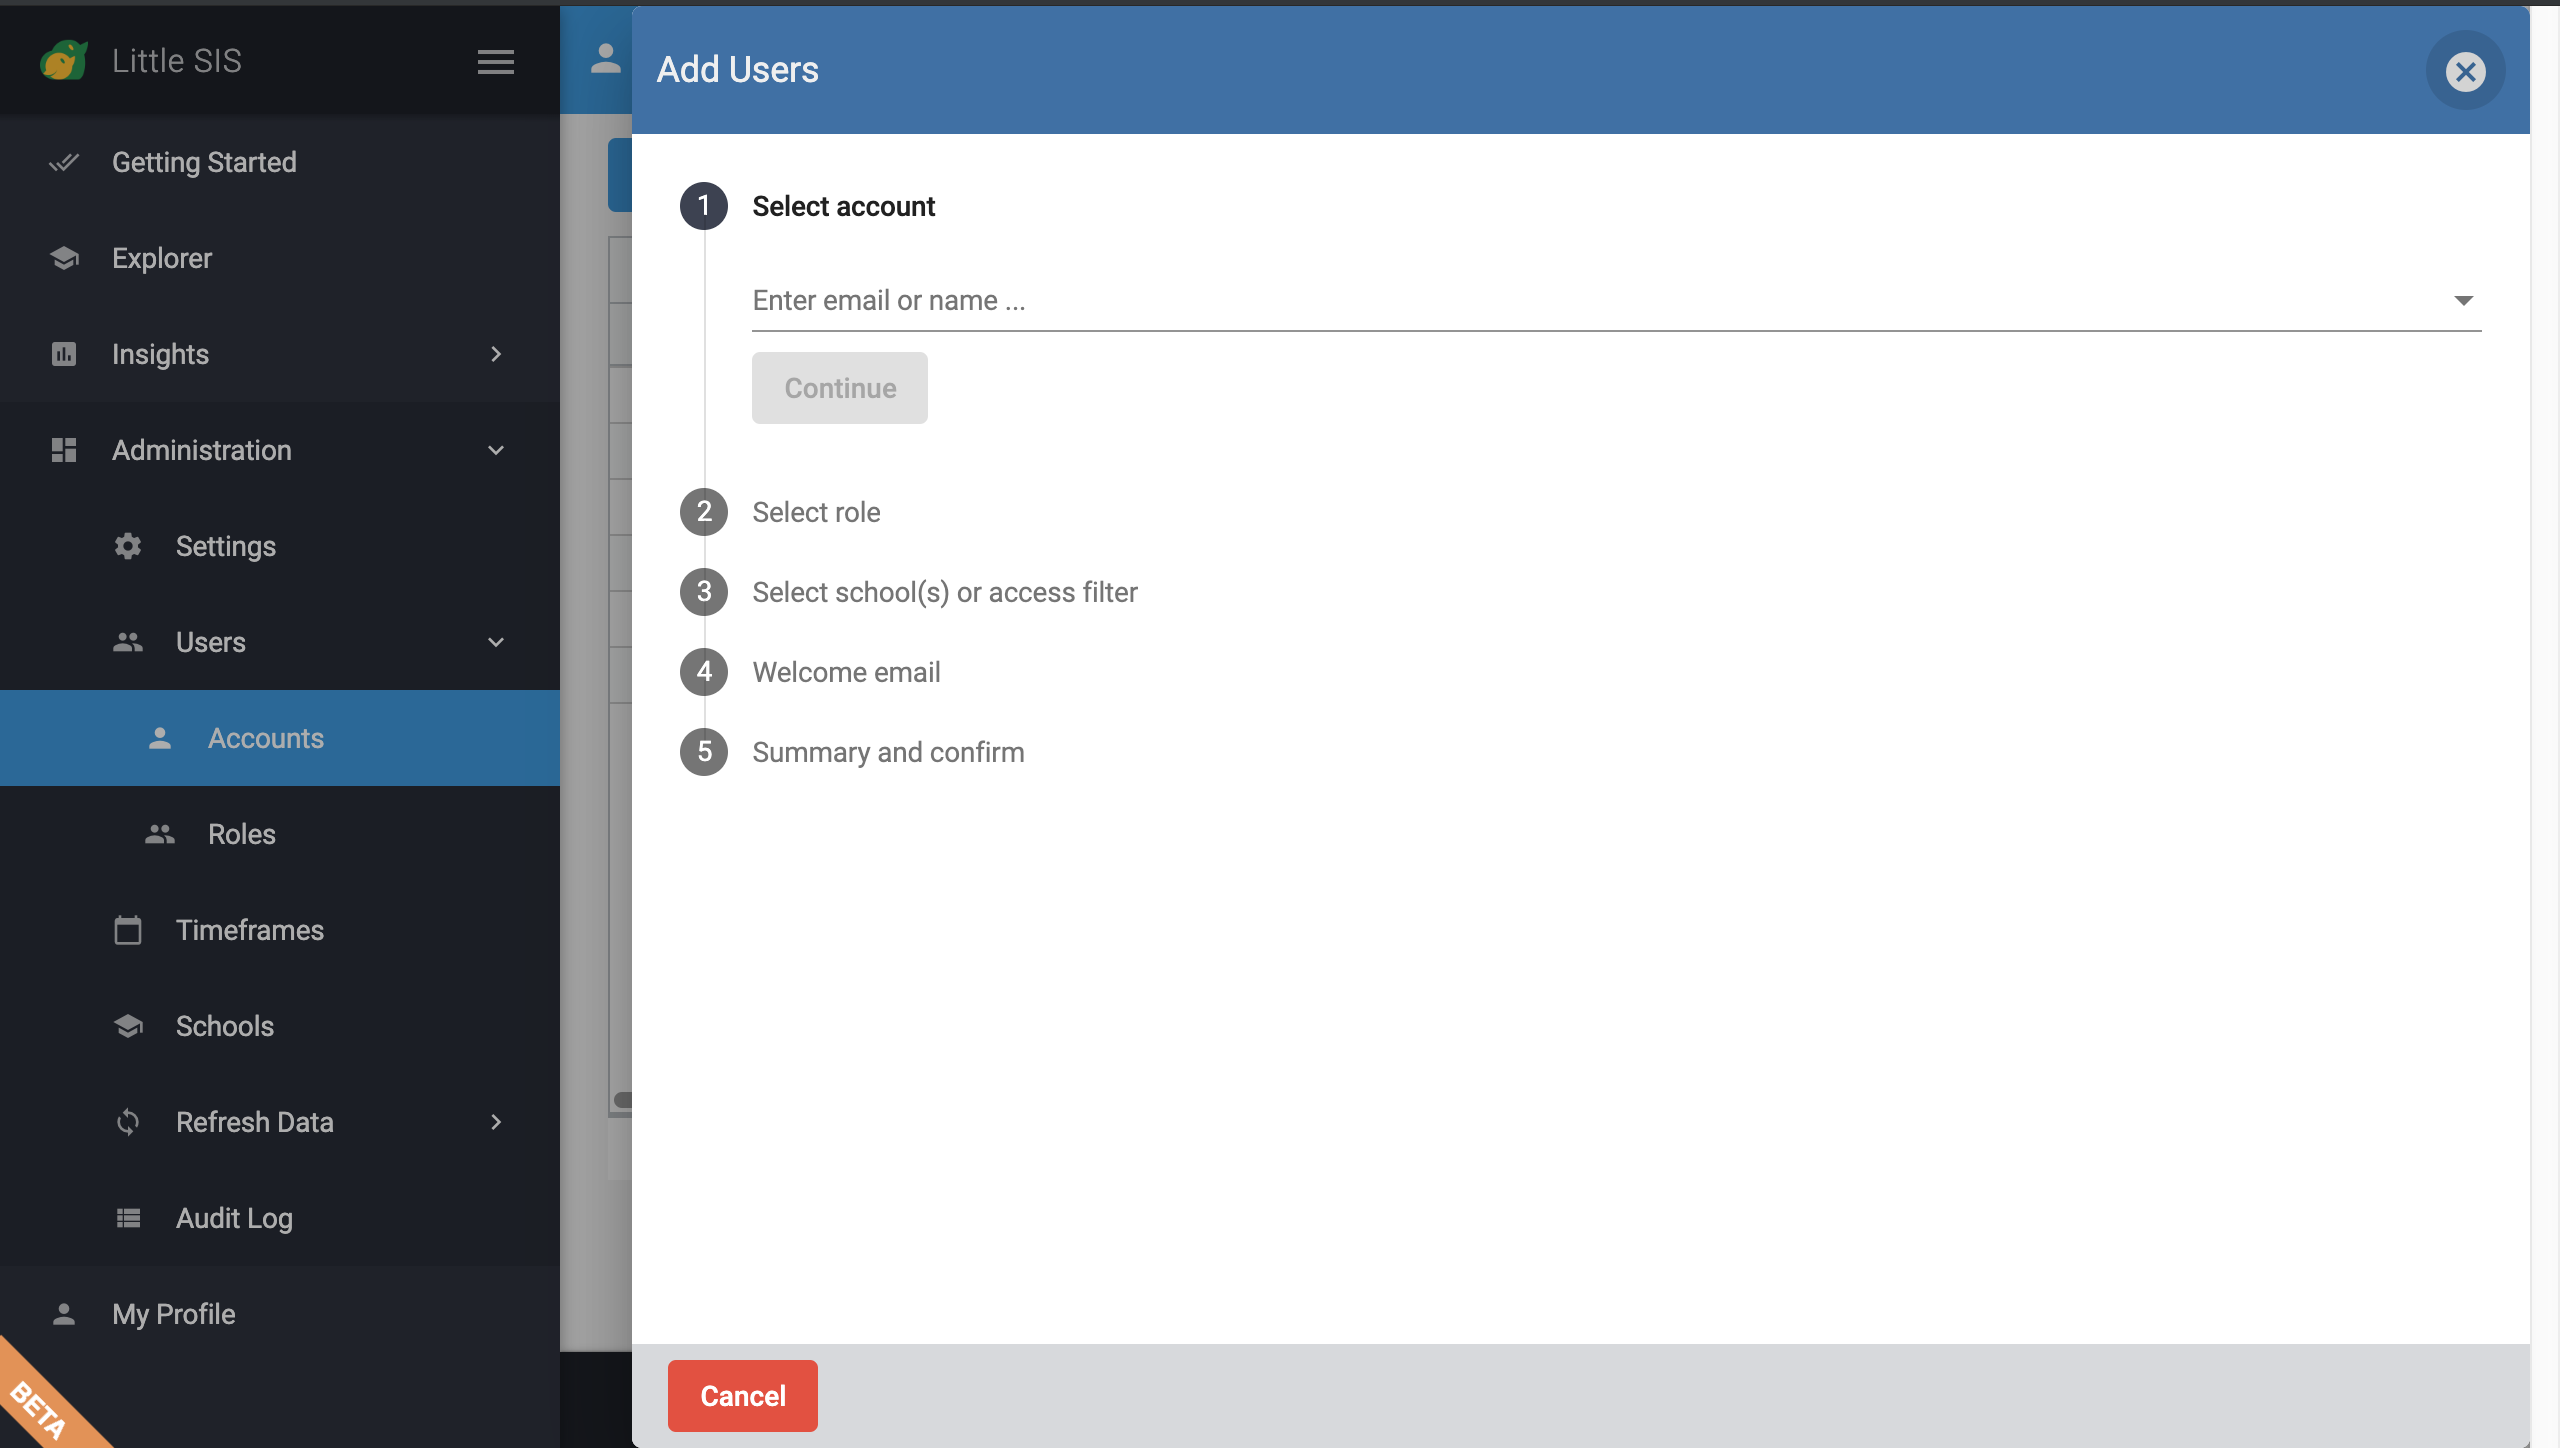Click the Little SIS logo icon
Viewport: 2560px width, 1448px height.
[64, 60]
